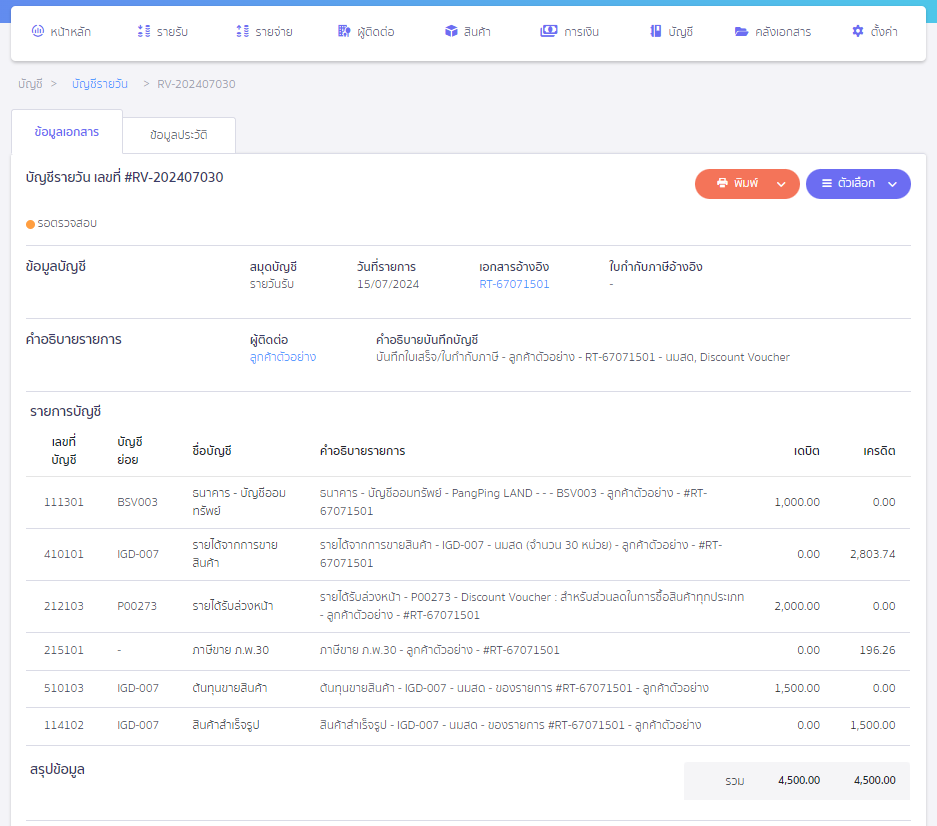Screen dimensions: 937x826
Task: Open contact ลูกค้าตัวอย่าง link
Action: (283, 357)
